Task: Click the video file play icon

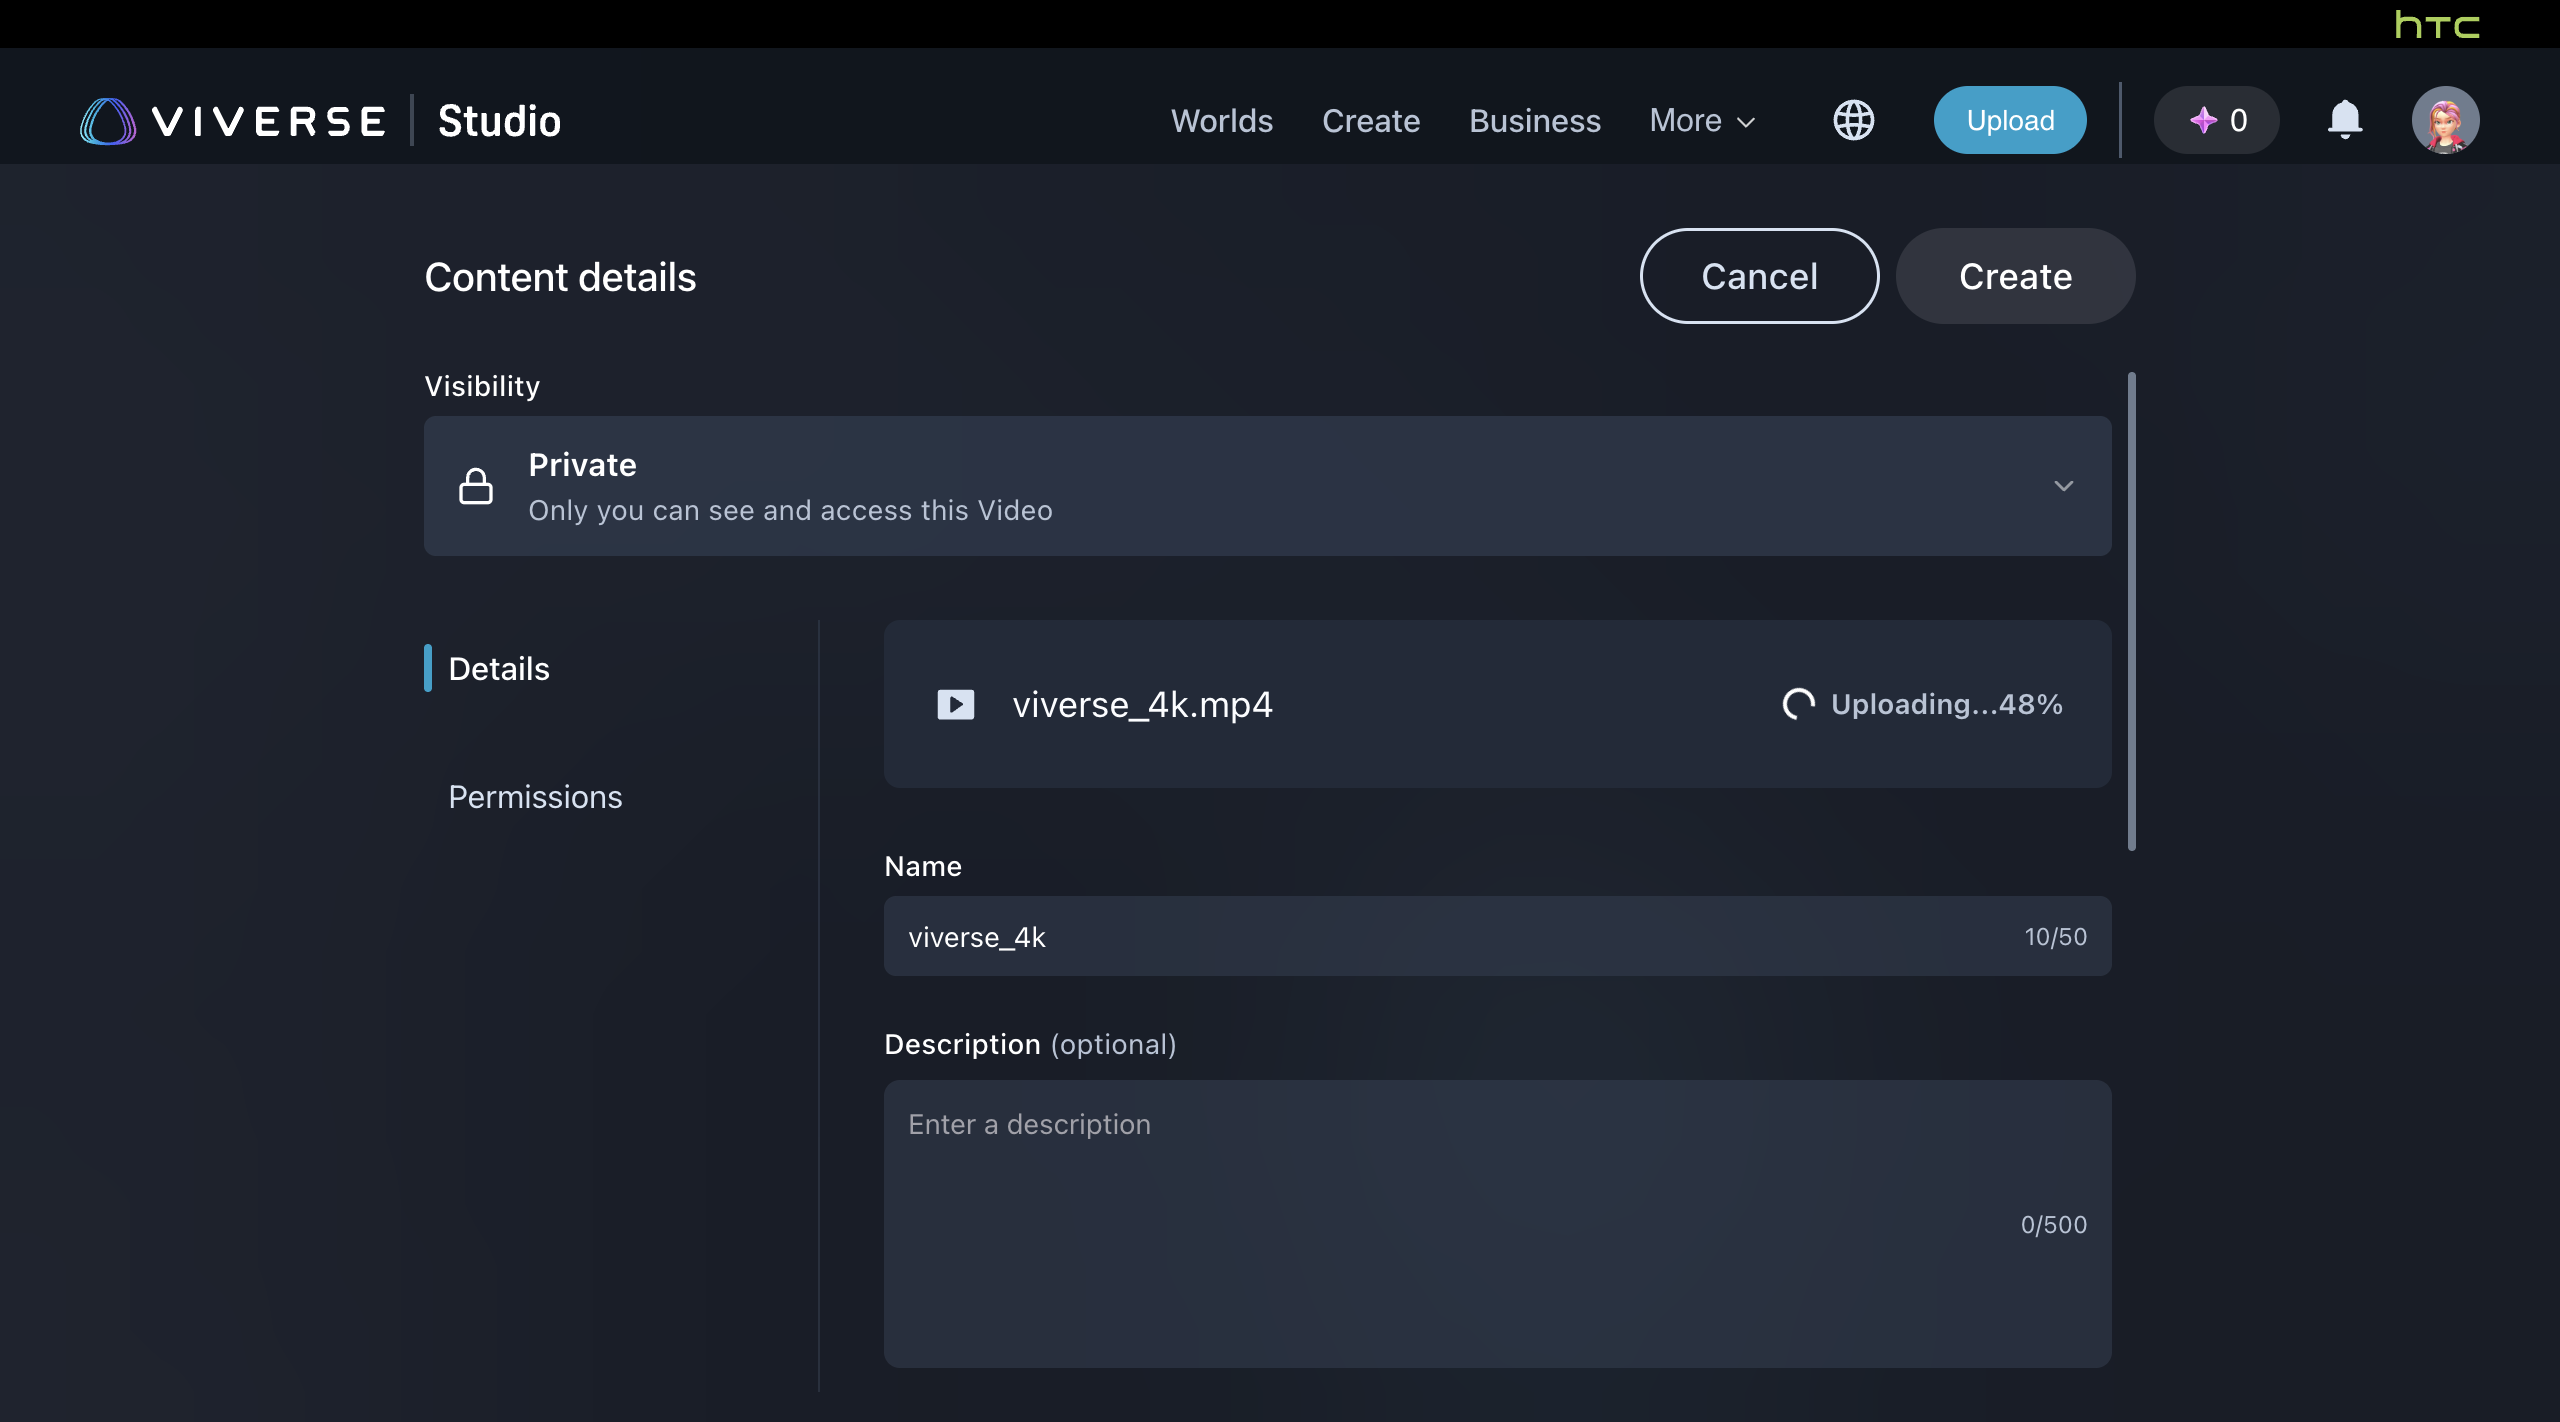Action: [955, 704]
